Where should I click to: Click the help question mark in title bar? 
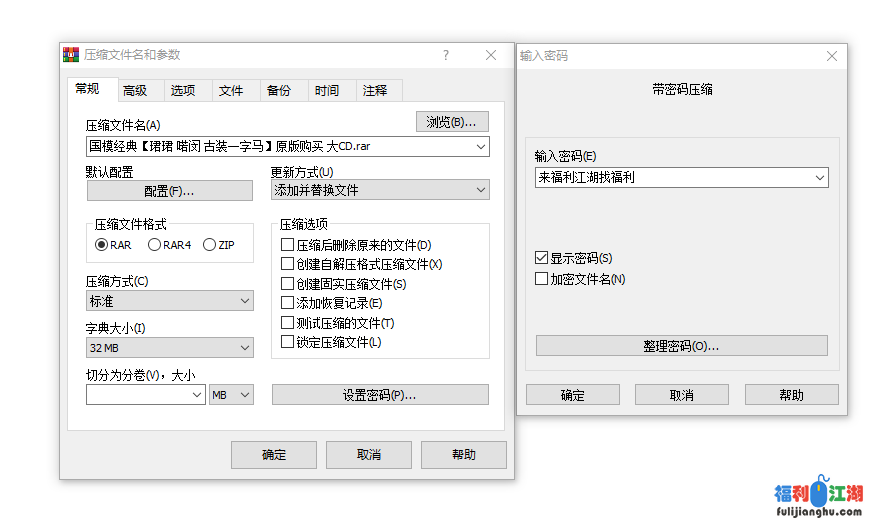click(x=446, y=55)
